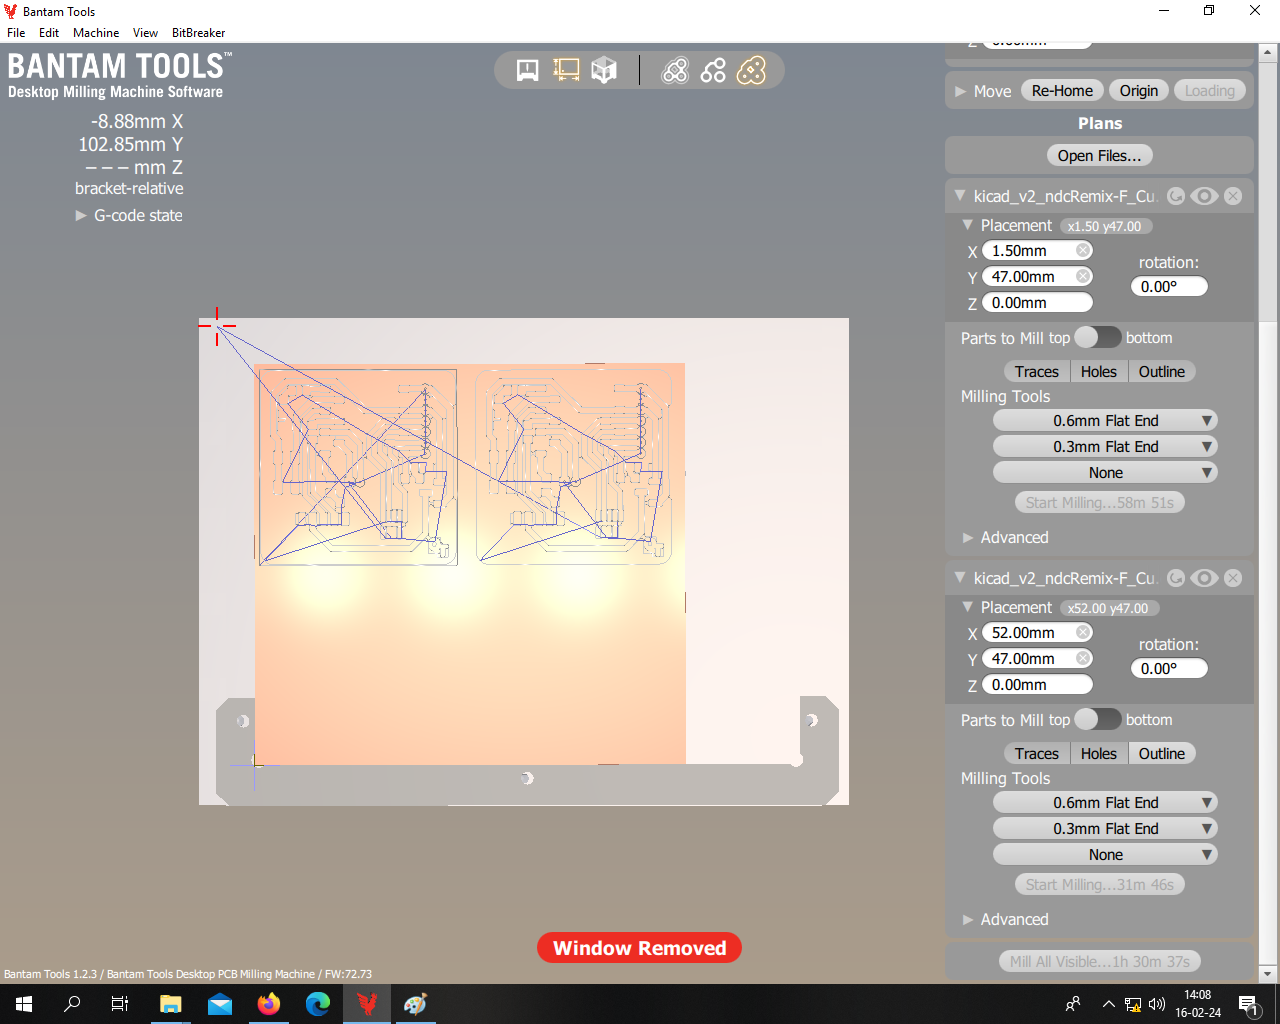
Task: Open the View menu
Action: (x=145, y=33)
